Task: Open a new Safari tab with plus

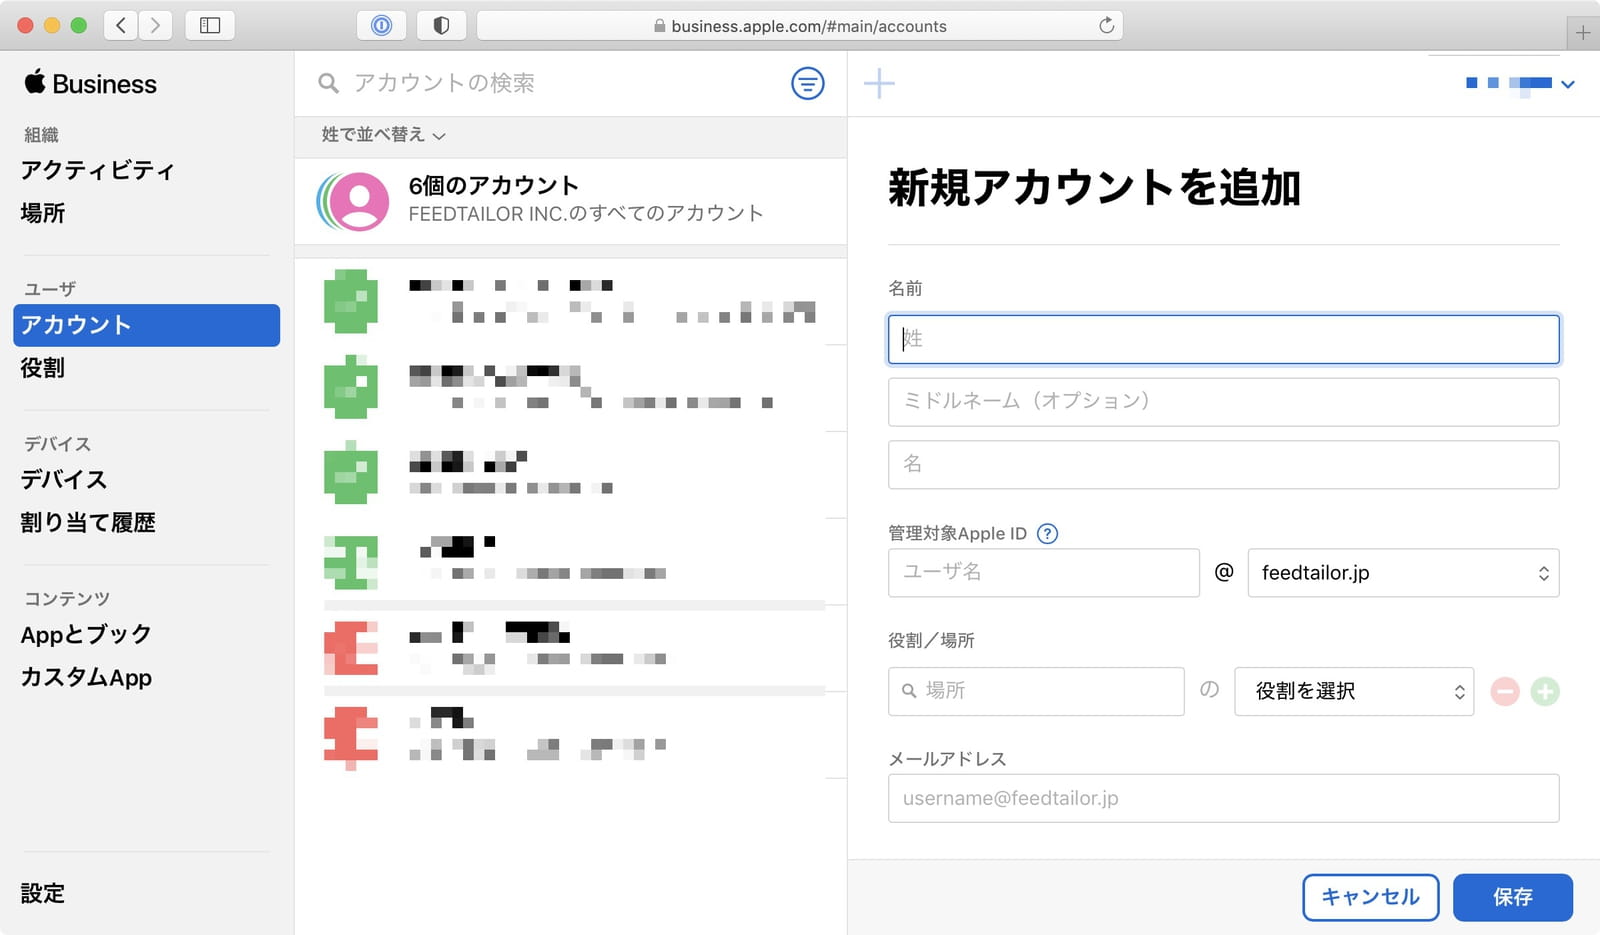Action: 1583,33
